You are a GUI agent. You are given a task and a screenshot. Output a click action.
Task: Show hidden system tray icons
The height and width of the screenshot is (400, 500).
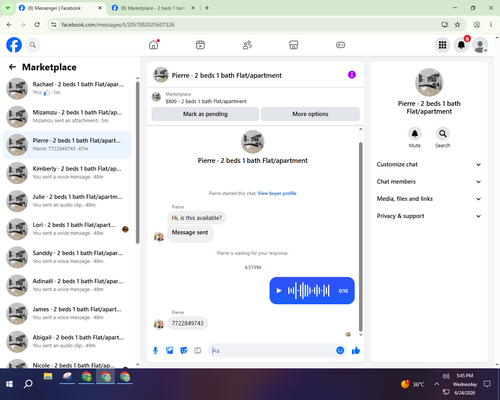[436, 384]
